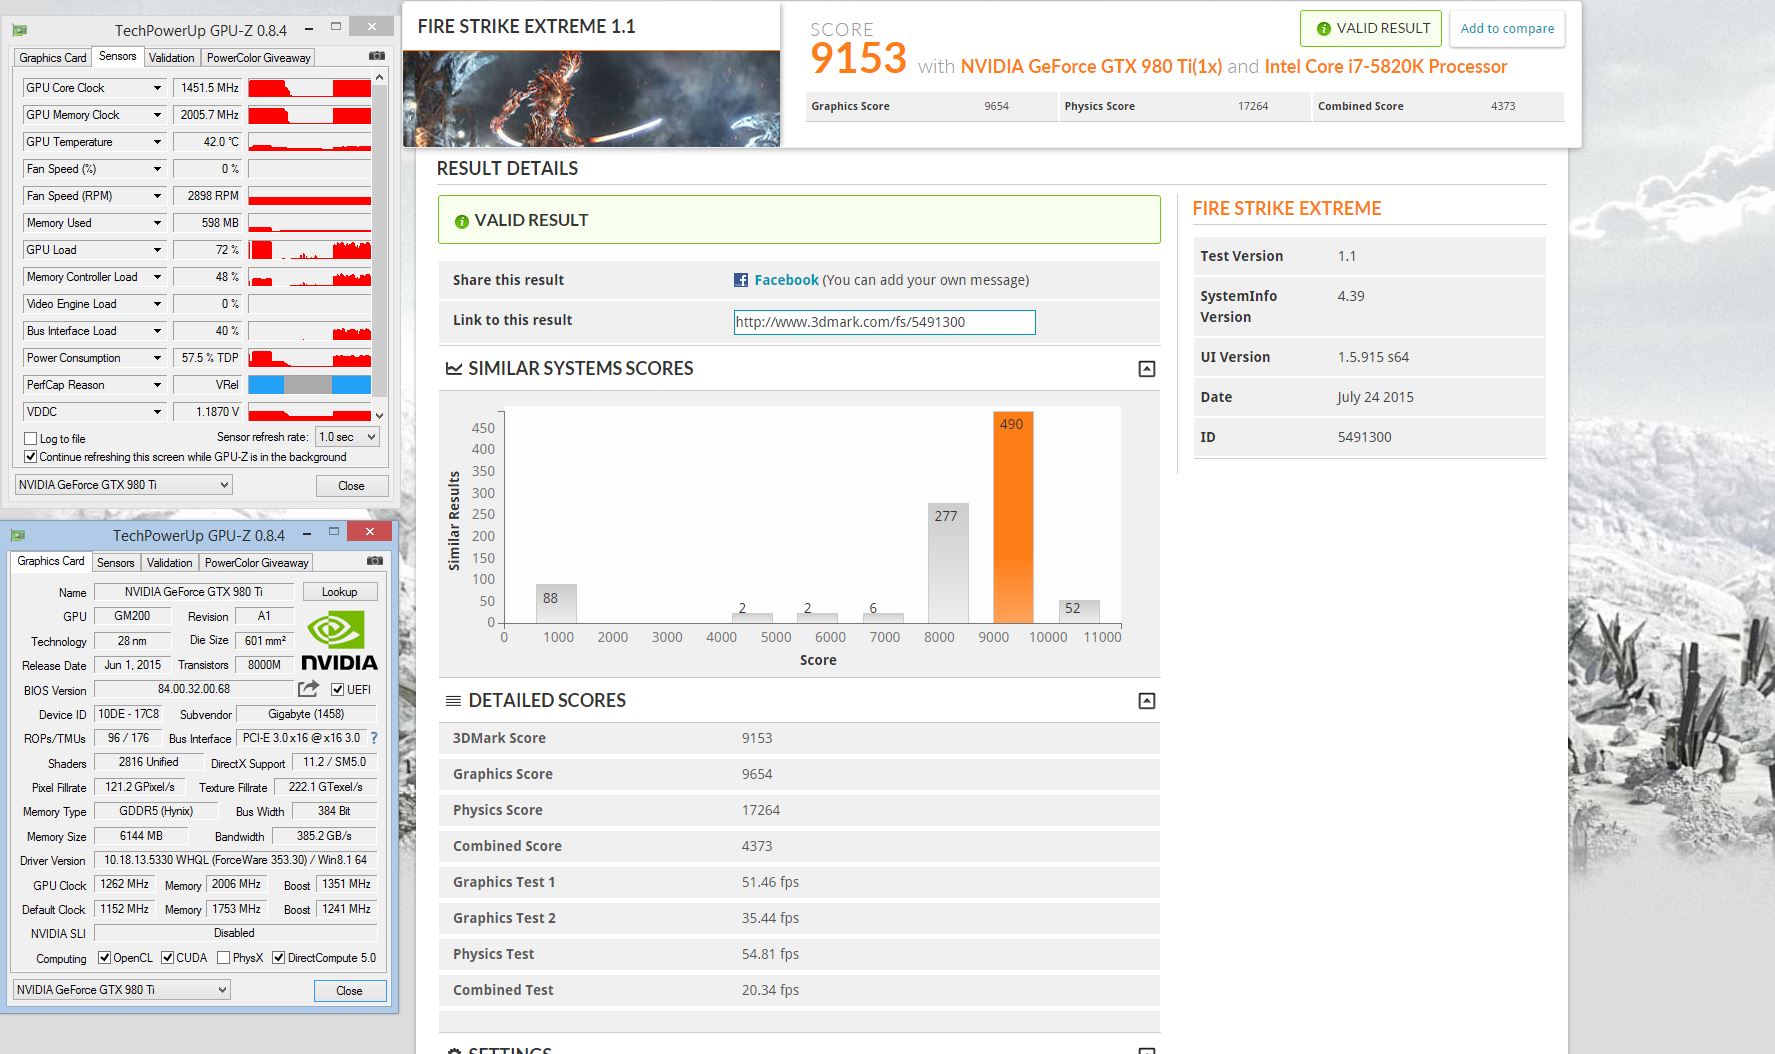Open the Fan Speed (RPM) sensor dropdown
Image resolution: width=1775 pixels, height=1054 pixels.
pos(157,196)
